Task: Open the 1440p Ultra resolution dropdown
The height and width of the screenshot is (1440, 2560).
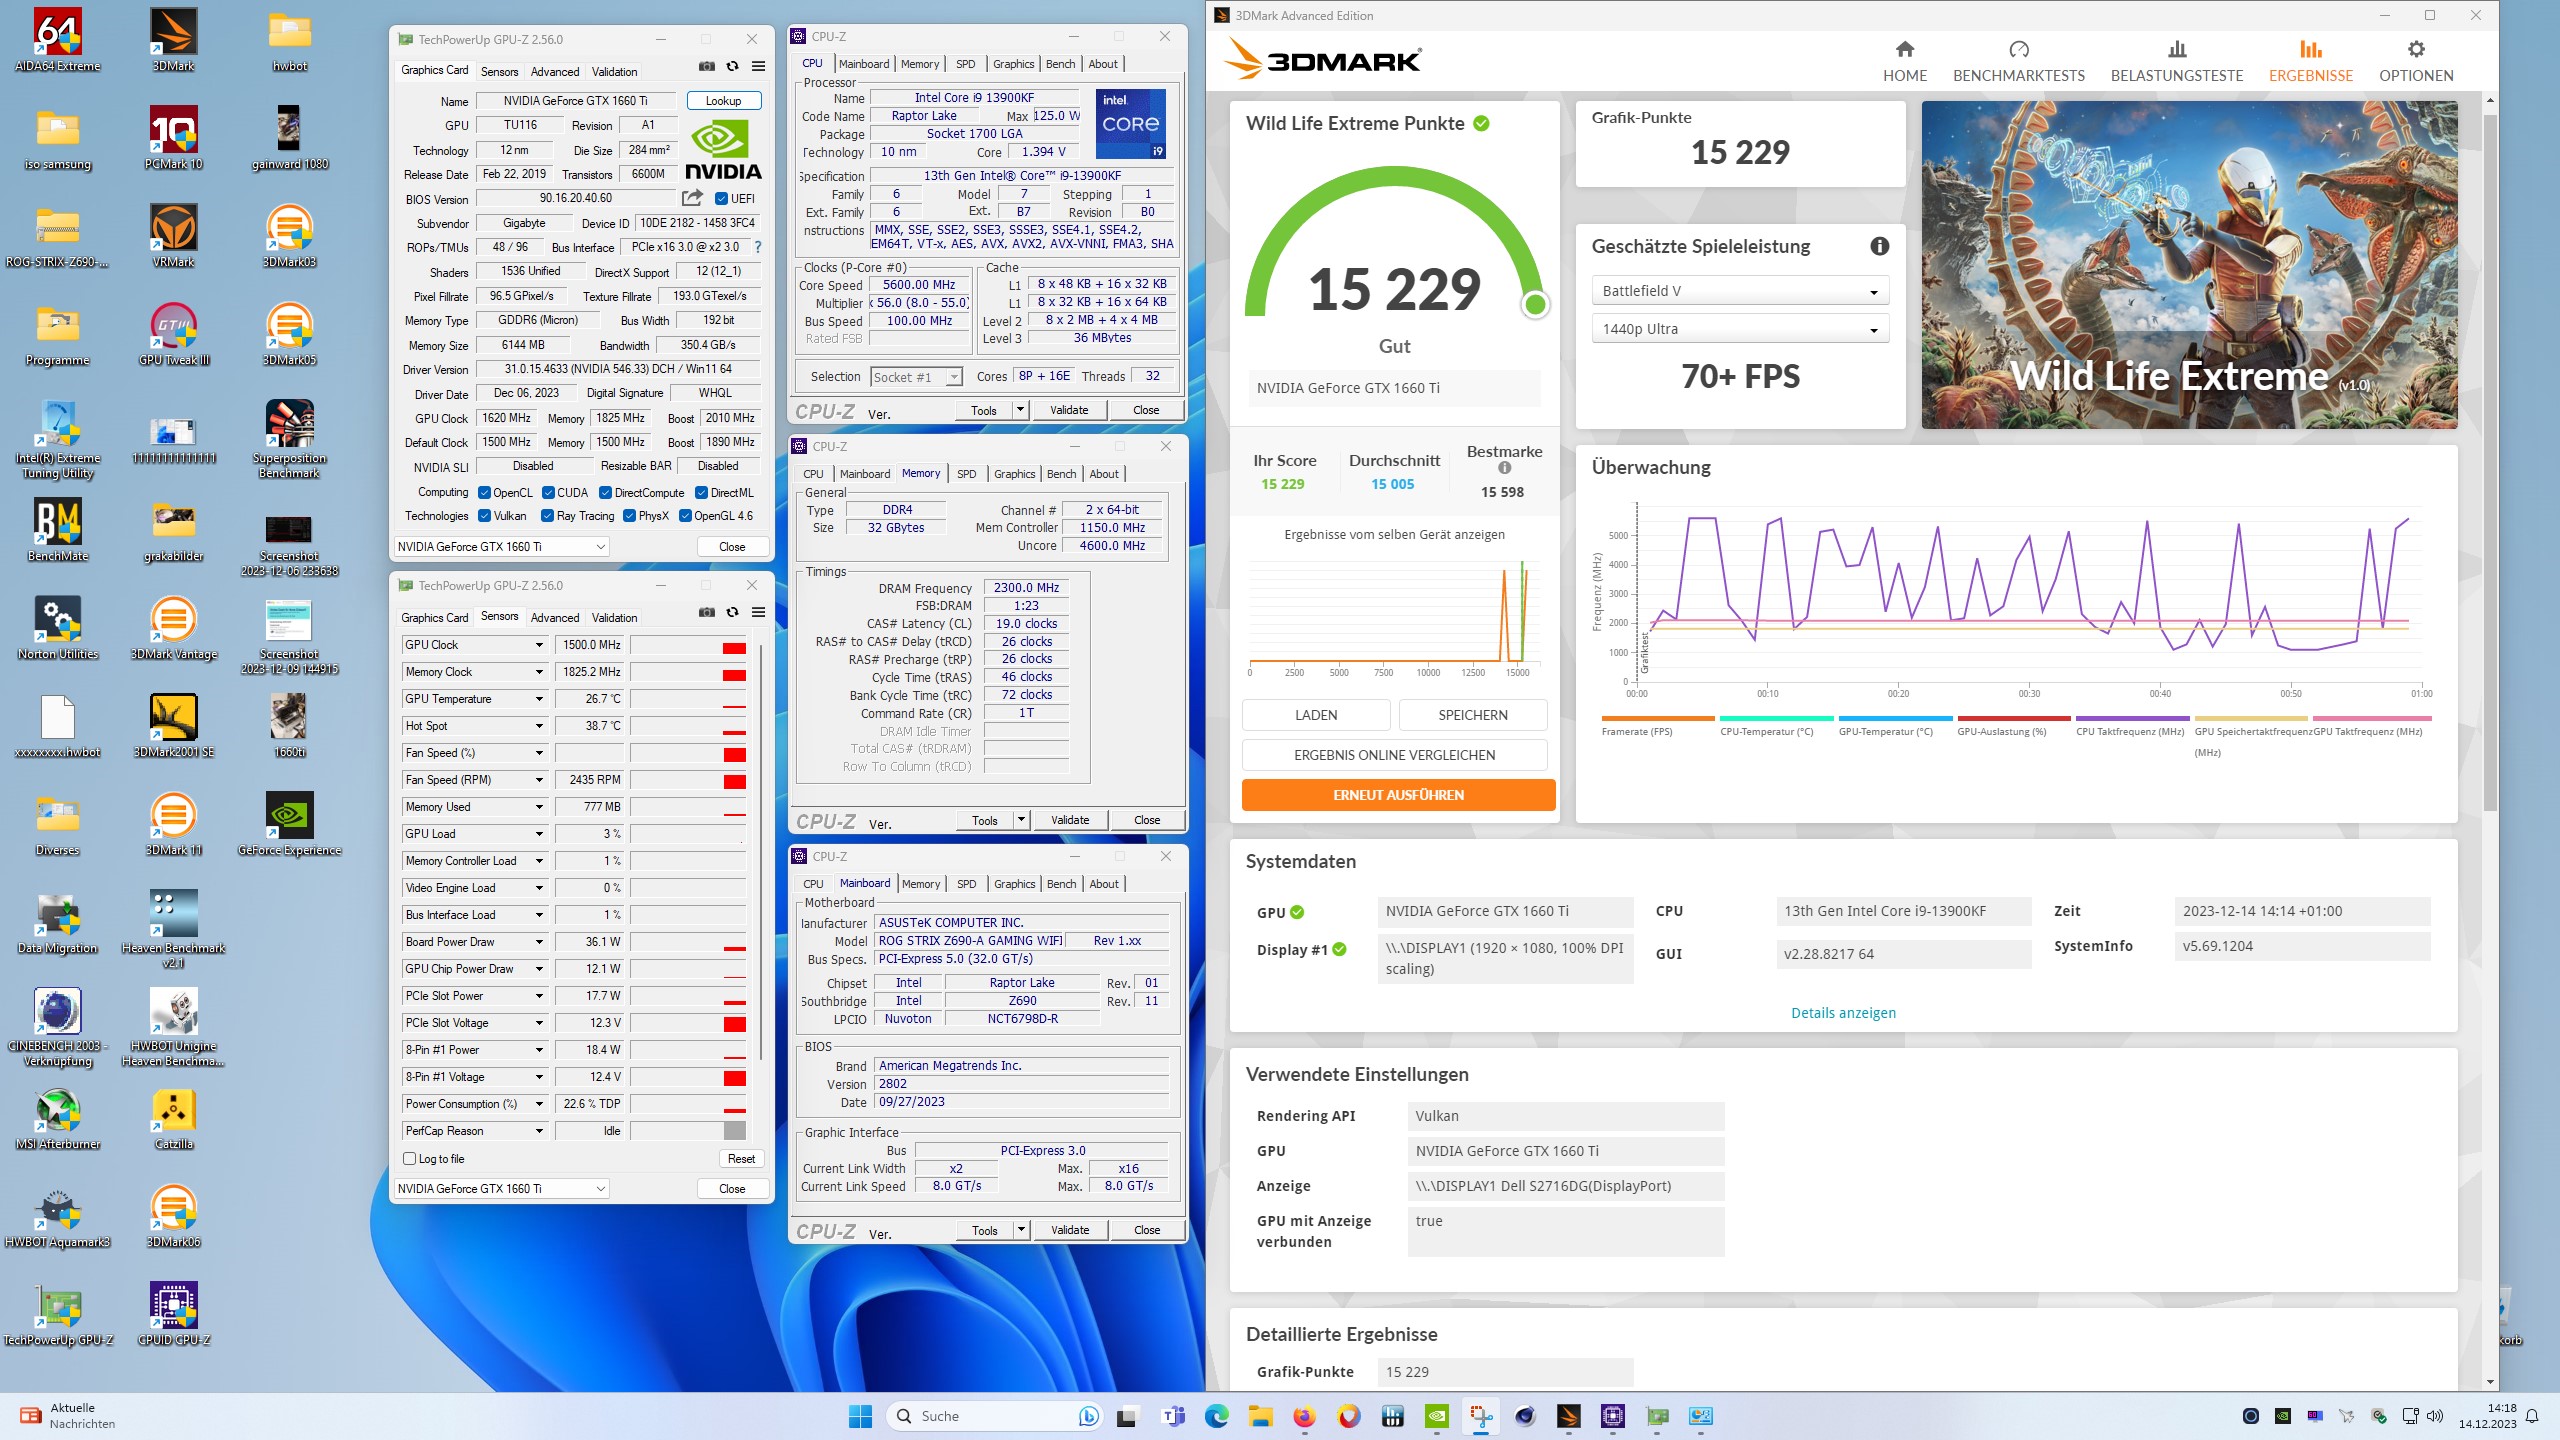Action: (1739, 329)
